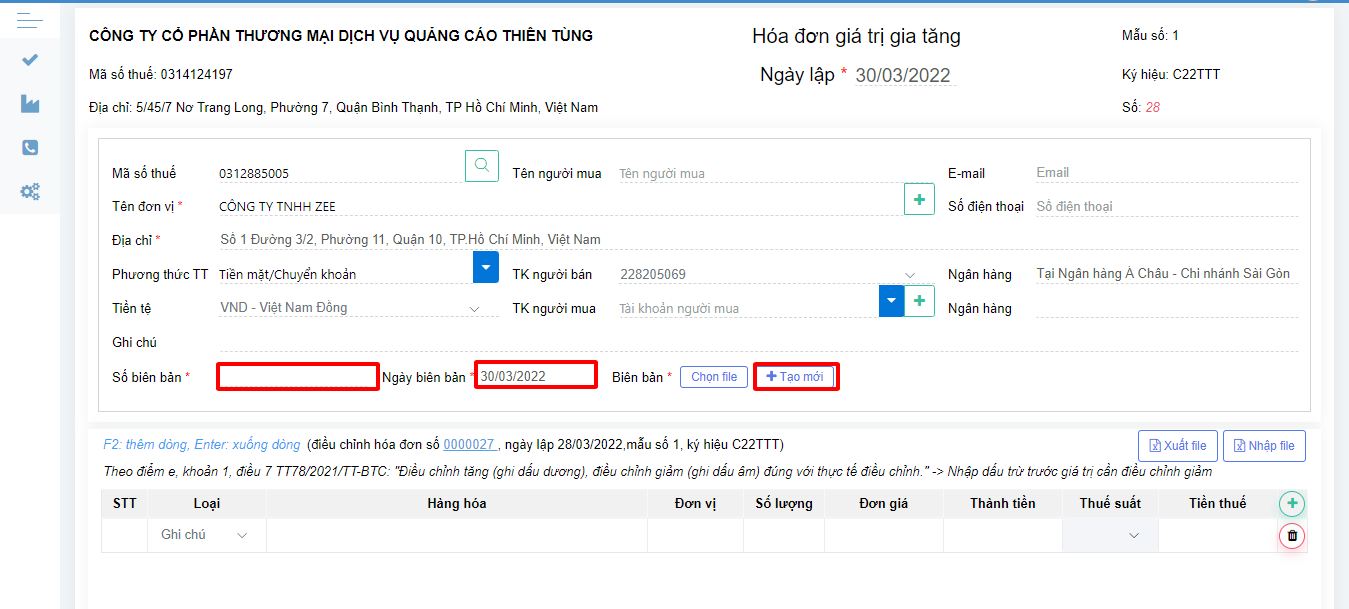Image resolution: width=1349 pixels, height=609 pixels.
Task: Click the Xuất file button
Action: [x=1177, y=445]
